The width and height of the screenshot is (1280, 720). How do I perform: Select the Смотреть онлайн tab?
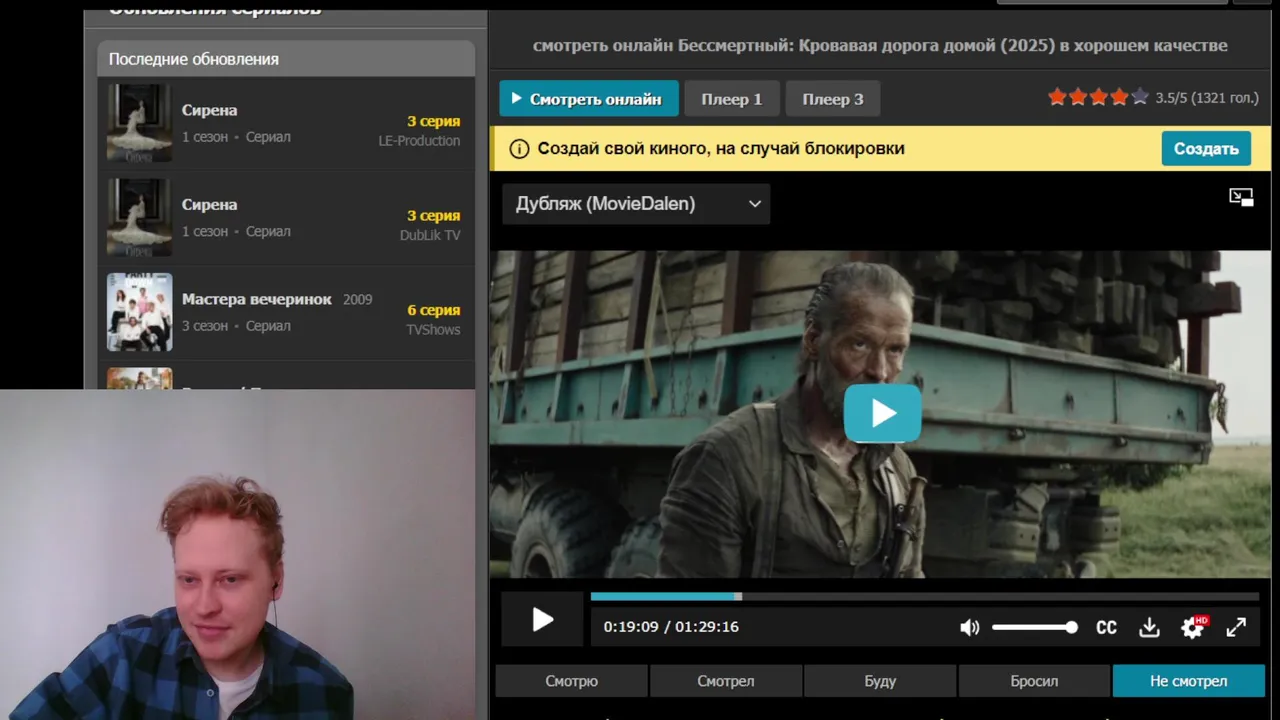[x=589, y=99]
